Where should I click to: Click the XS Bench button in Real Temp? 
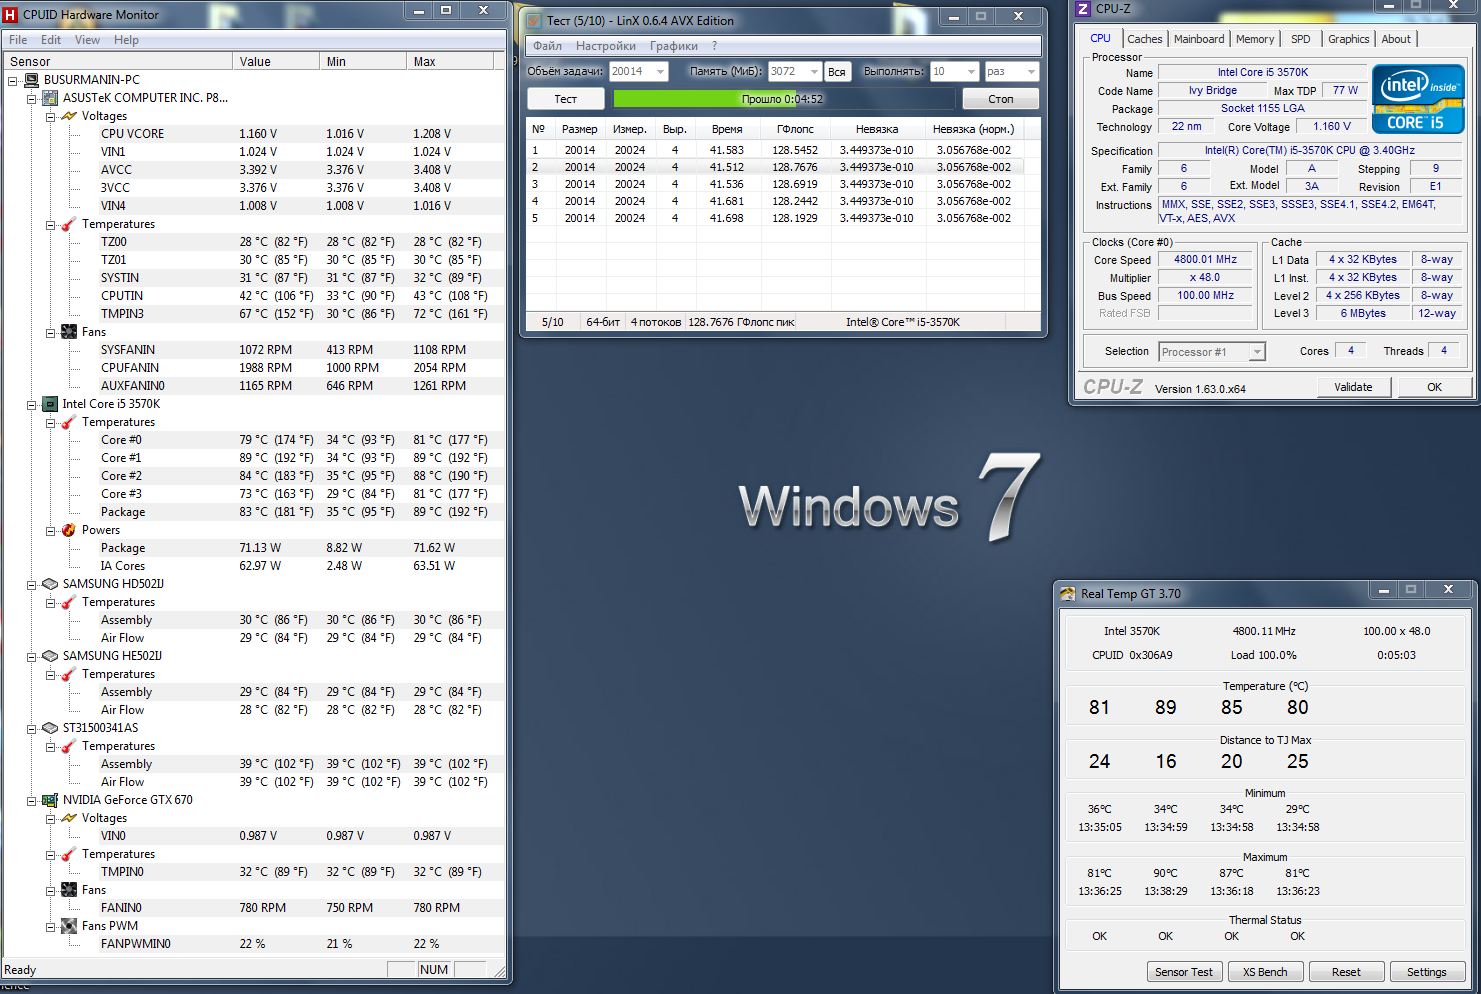coord(1264,972)
